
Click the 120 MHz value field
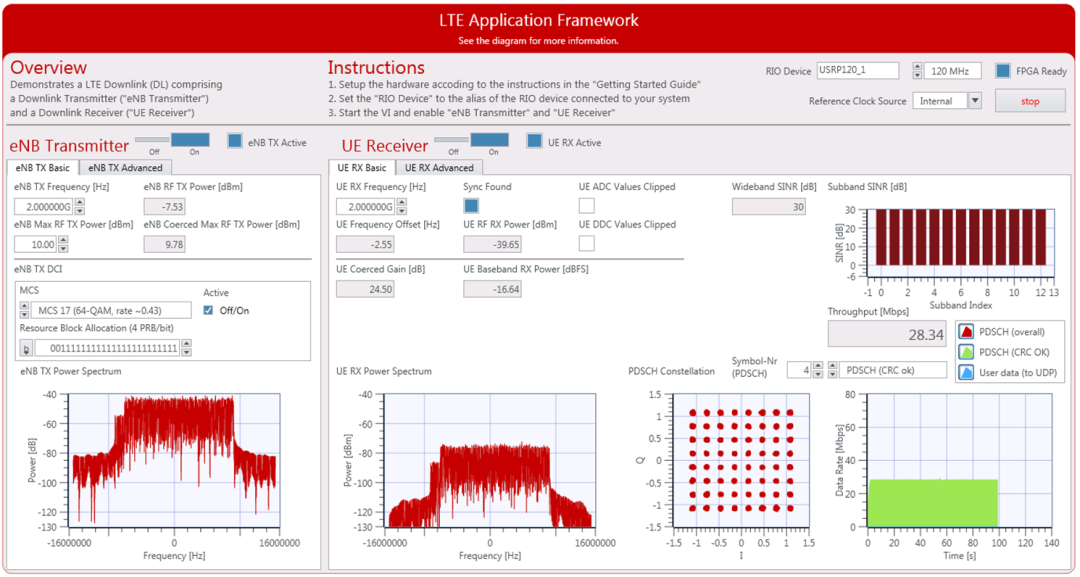pos(953,70)
